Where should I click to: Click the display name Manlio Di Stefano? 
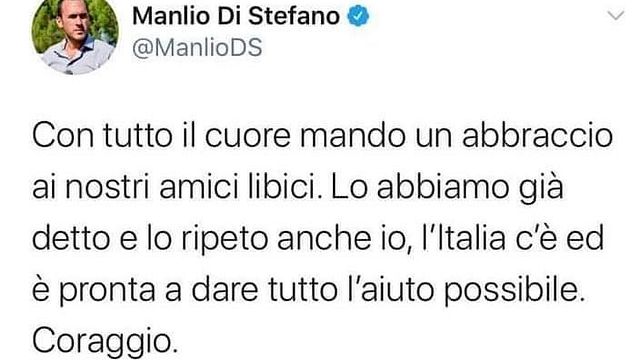pyautogui.click(x=236, y=16)
